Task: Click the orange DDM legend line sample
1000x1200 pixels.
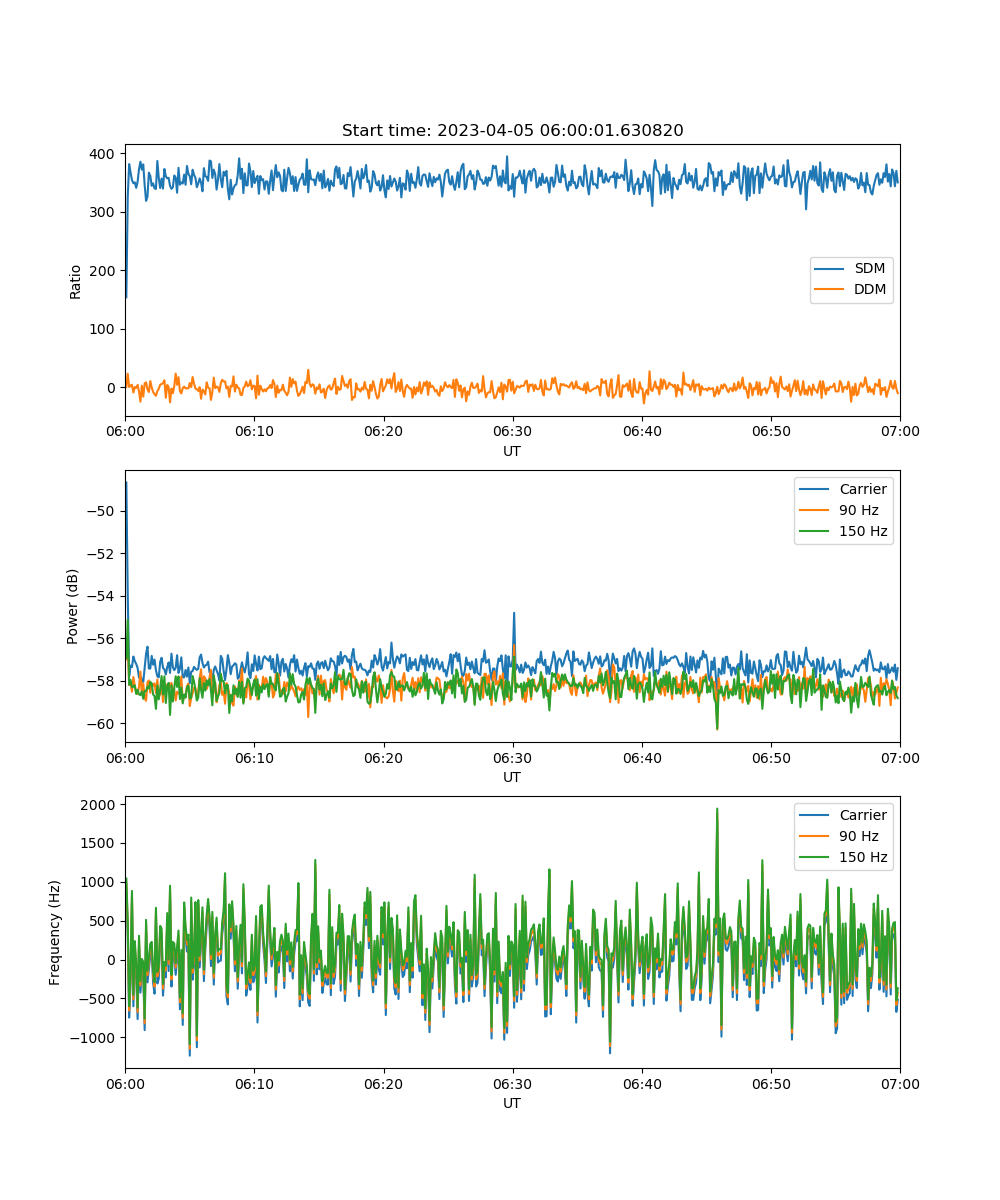Action: 830,290
